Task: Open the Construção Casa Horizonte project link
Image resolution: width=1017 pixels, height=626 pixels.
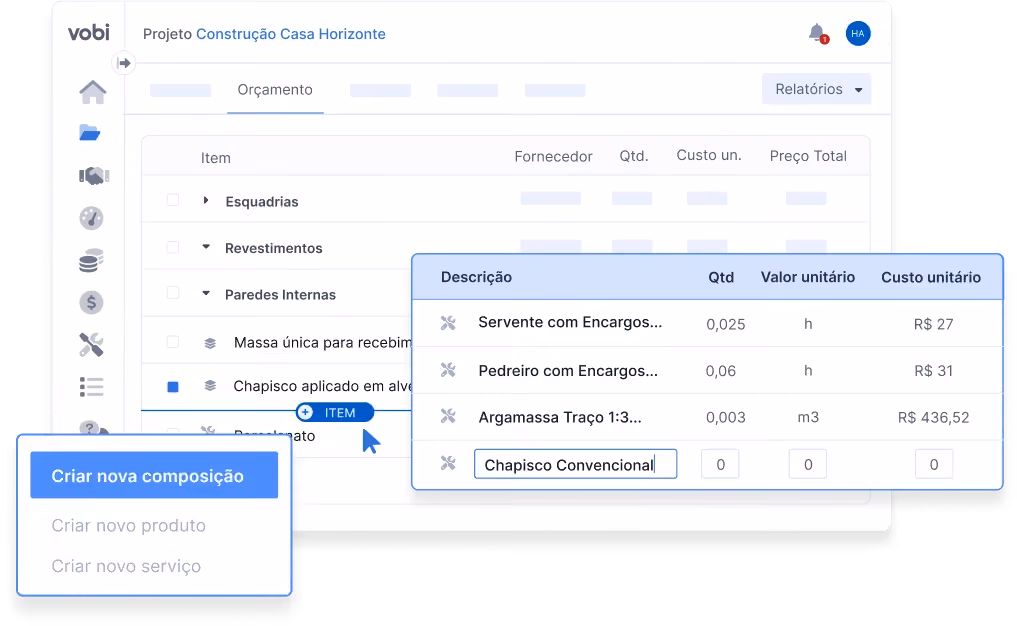Action: coord(291,34)
